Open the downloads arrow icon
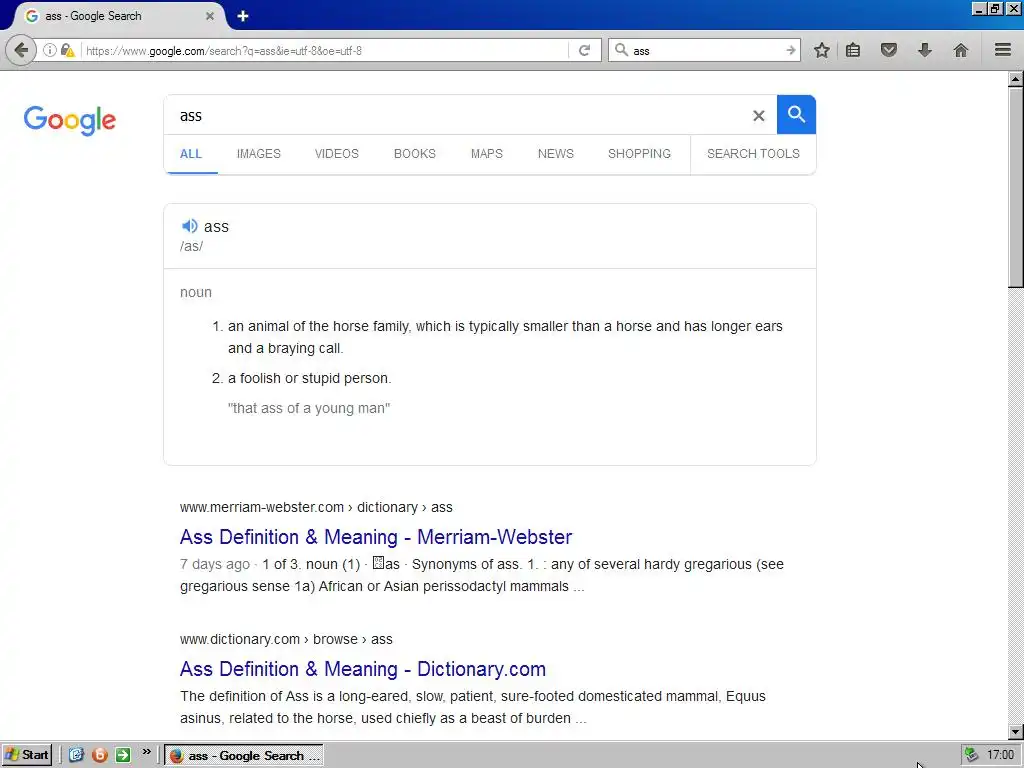Viewport: 1024px width, 768px height. point(925,50)
